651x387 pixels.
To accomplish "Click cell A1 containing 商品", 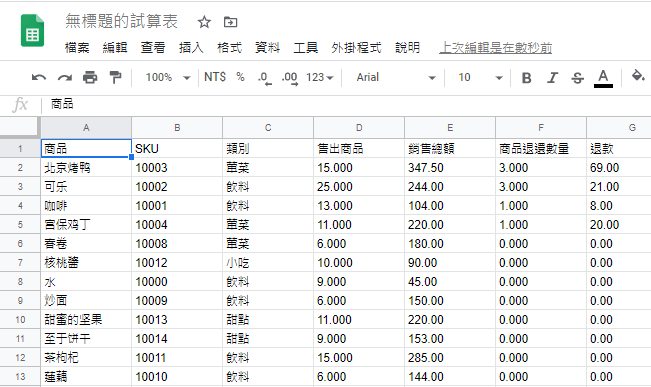I will pos(86,148).
